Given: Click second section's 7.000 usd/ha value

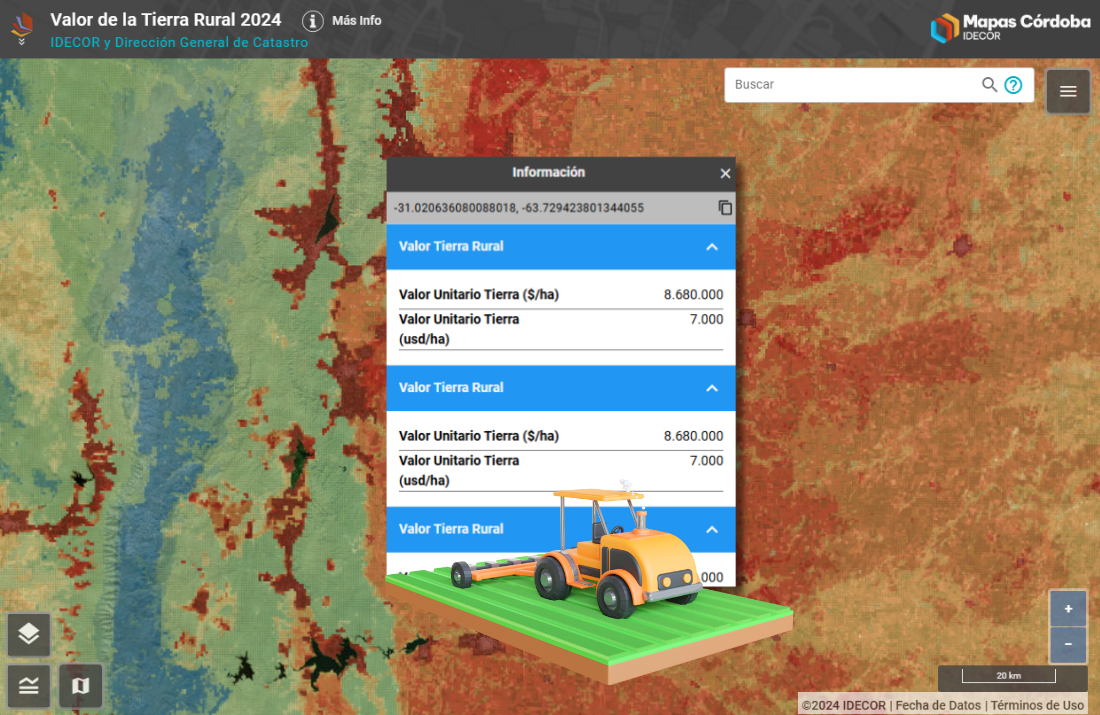Looking at the screenshot, I should 706,461.
